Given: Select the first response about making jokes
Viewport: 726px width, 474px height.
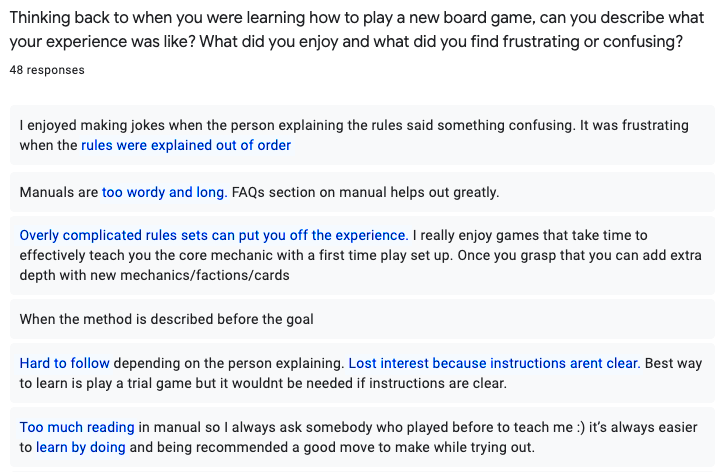Looking at the screenshot, I should [x=362, y=135].
